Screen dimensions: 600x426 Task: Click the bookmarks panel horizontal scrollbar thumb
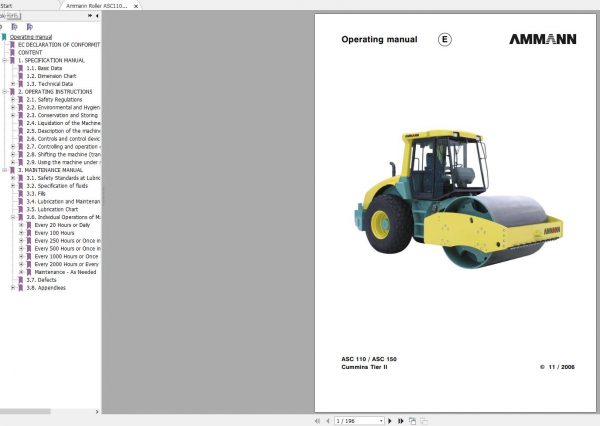pos(25,411)
